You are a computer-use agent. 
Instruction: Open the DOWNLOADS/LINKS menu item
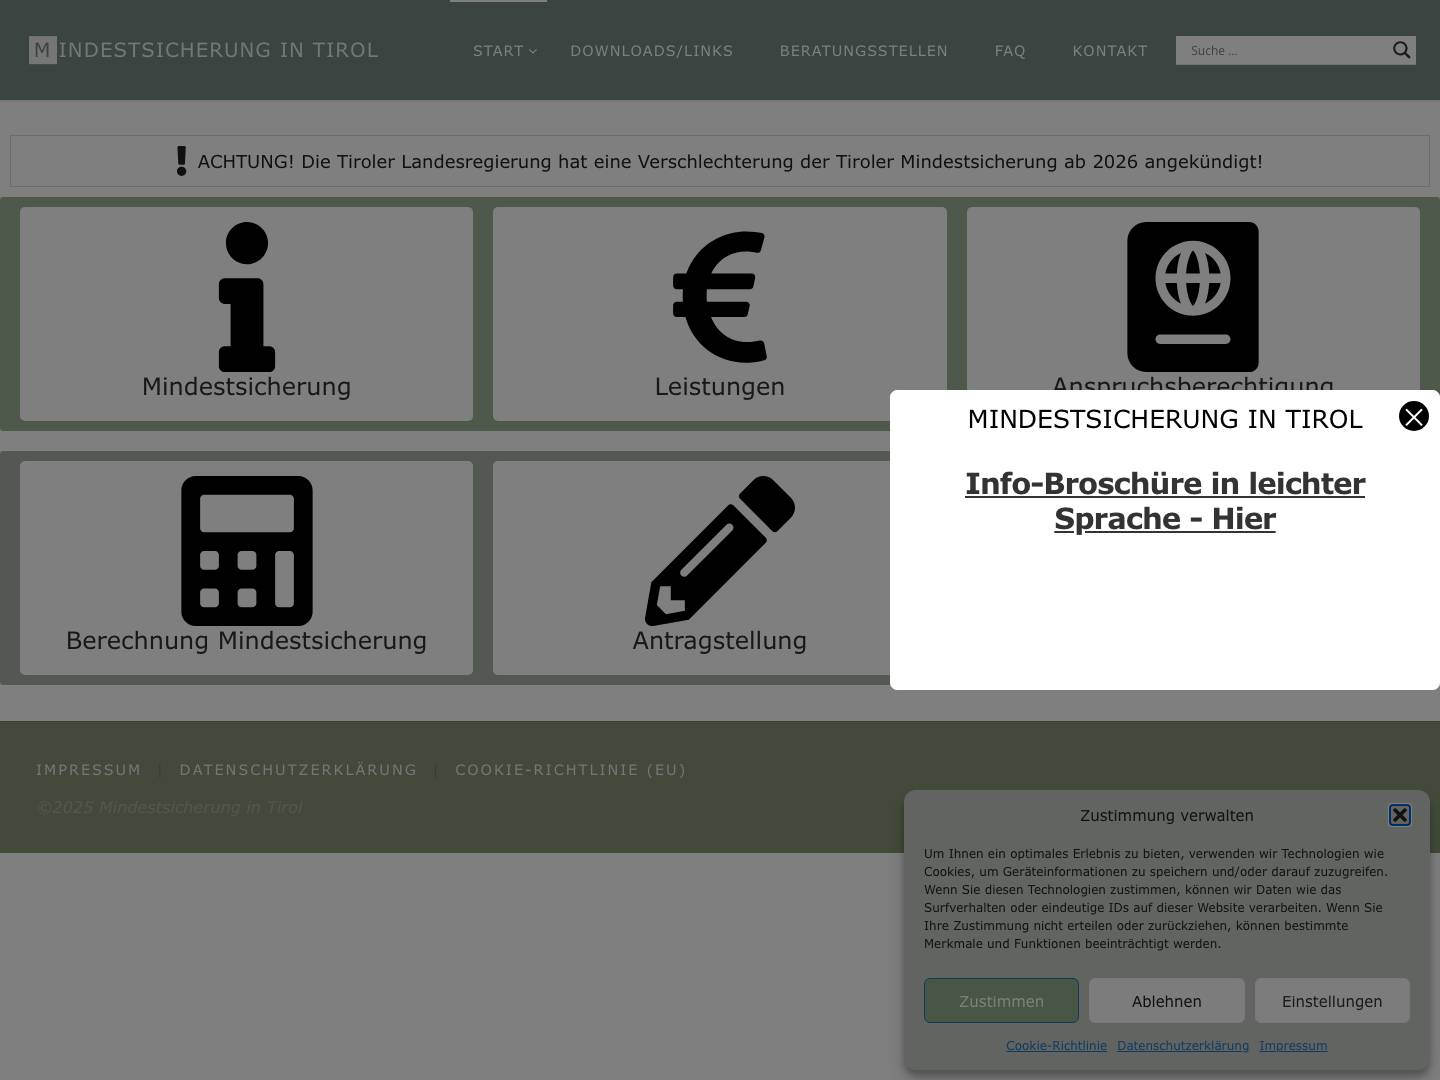(651, 51)
